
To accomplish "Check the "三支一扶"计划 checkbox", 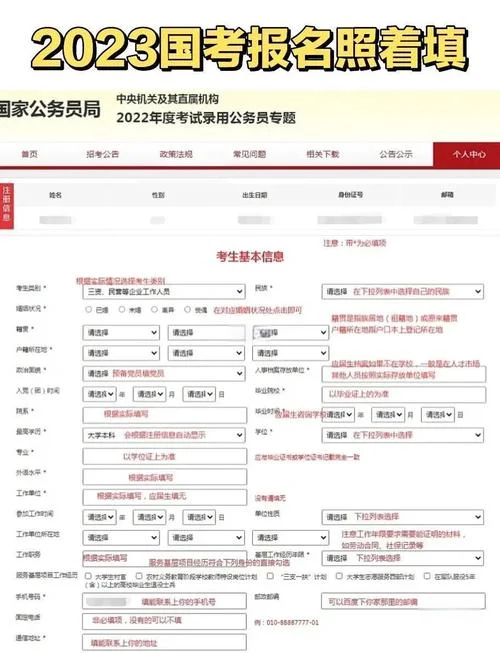I will tap(270, 576).
